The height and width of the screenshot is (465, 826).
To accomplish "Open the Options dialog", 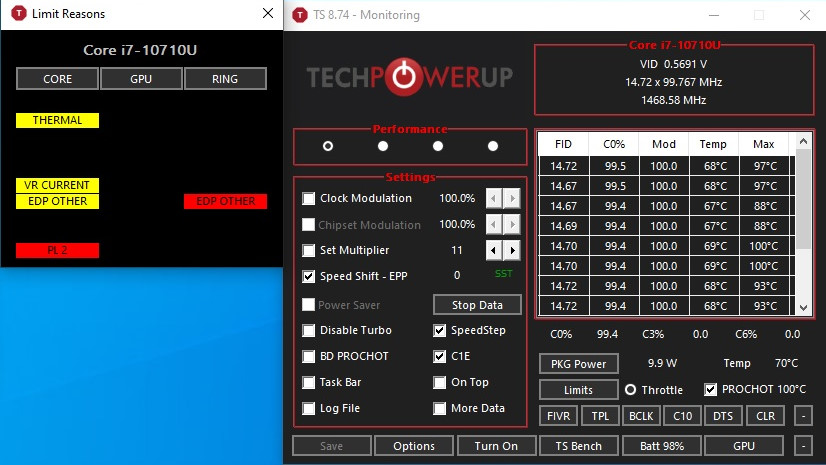I will click(414, 446).
